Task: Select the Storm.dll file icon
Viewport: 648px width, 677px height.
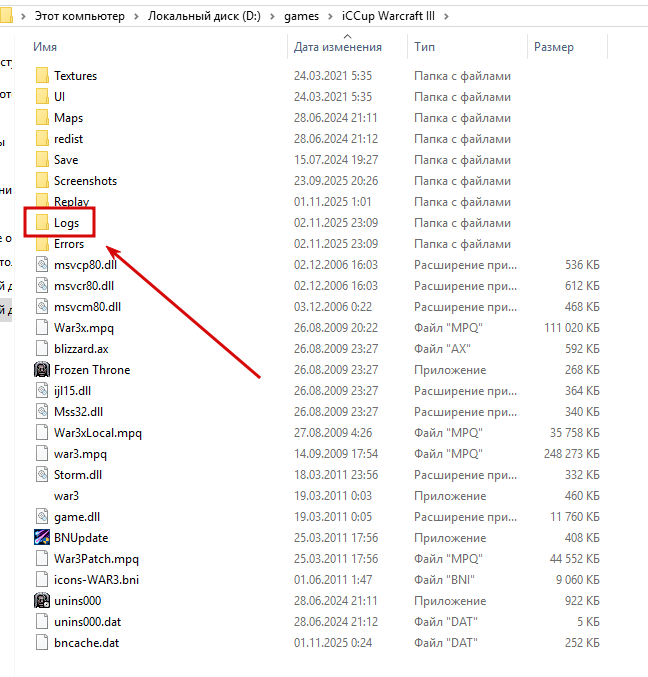Action: [42, 475]
